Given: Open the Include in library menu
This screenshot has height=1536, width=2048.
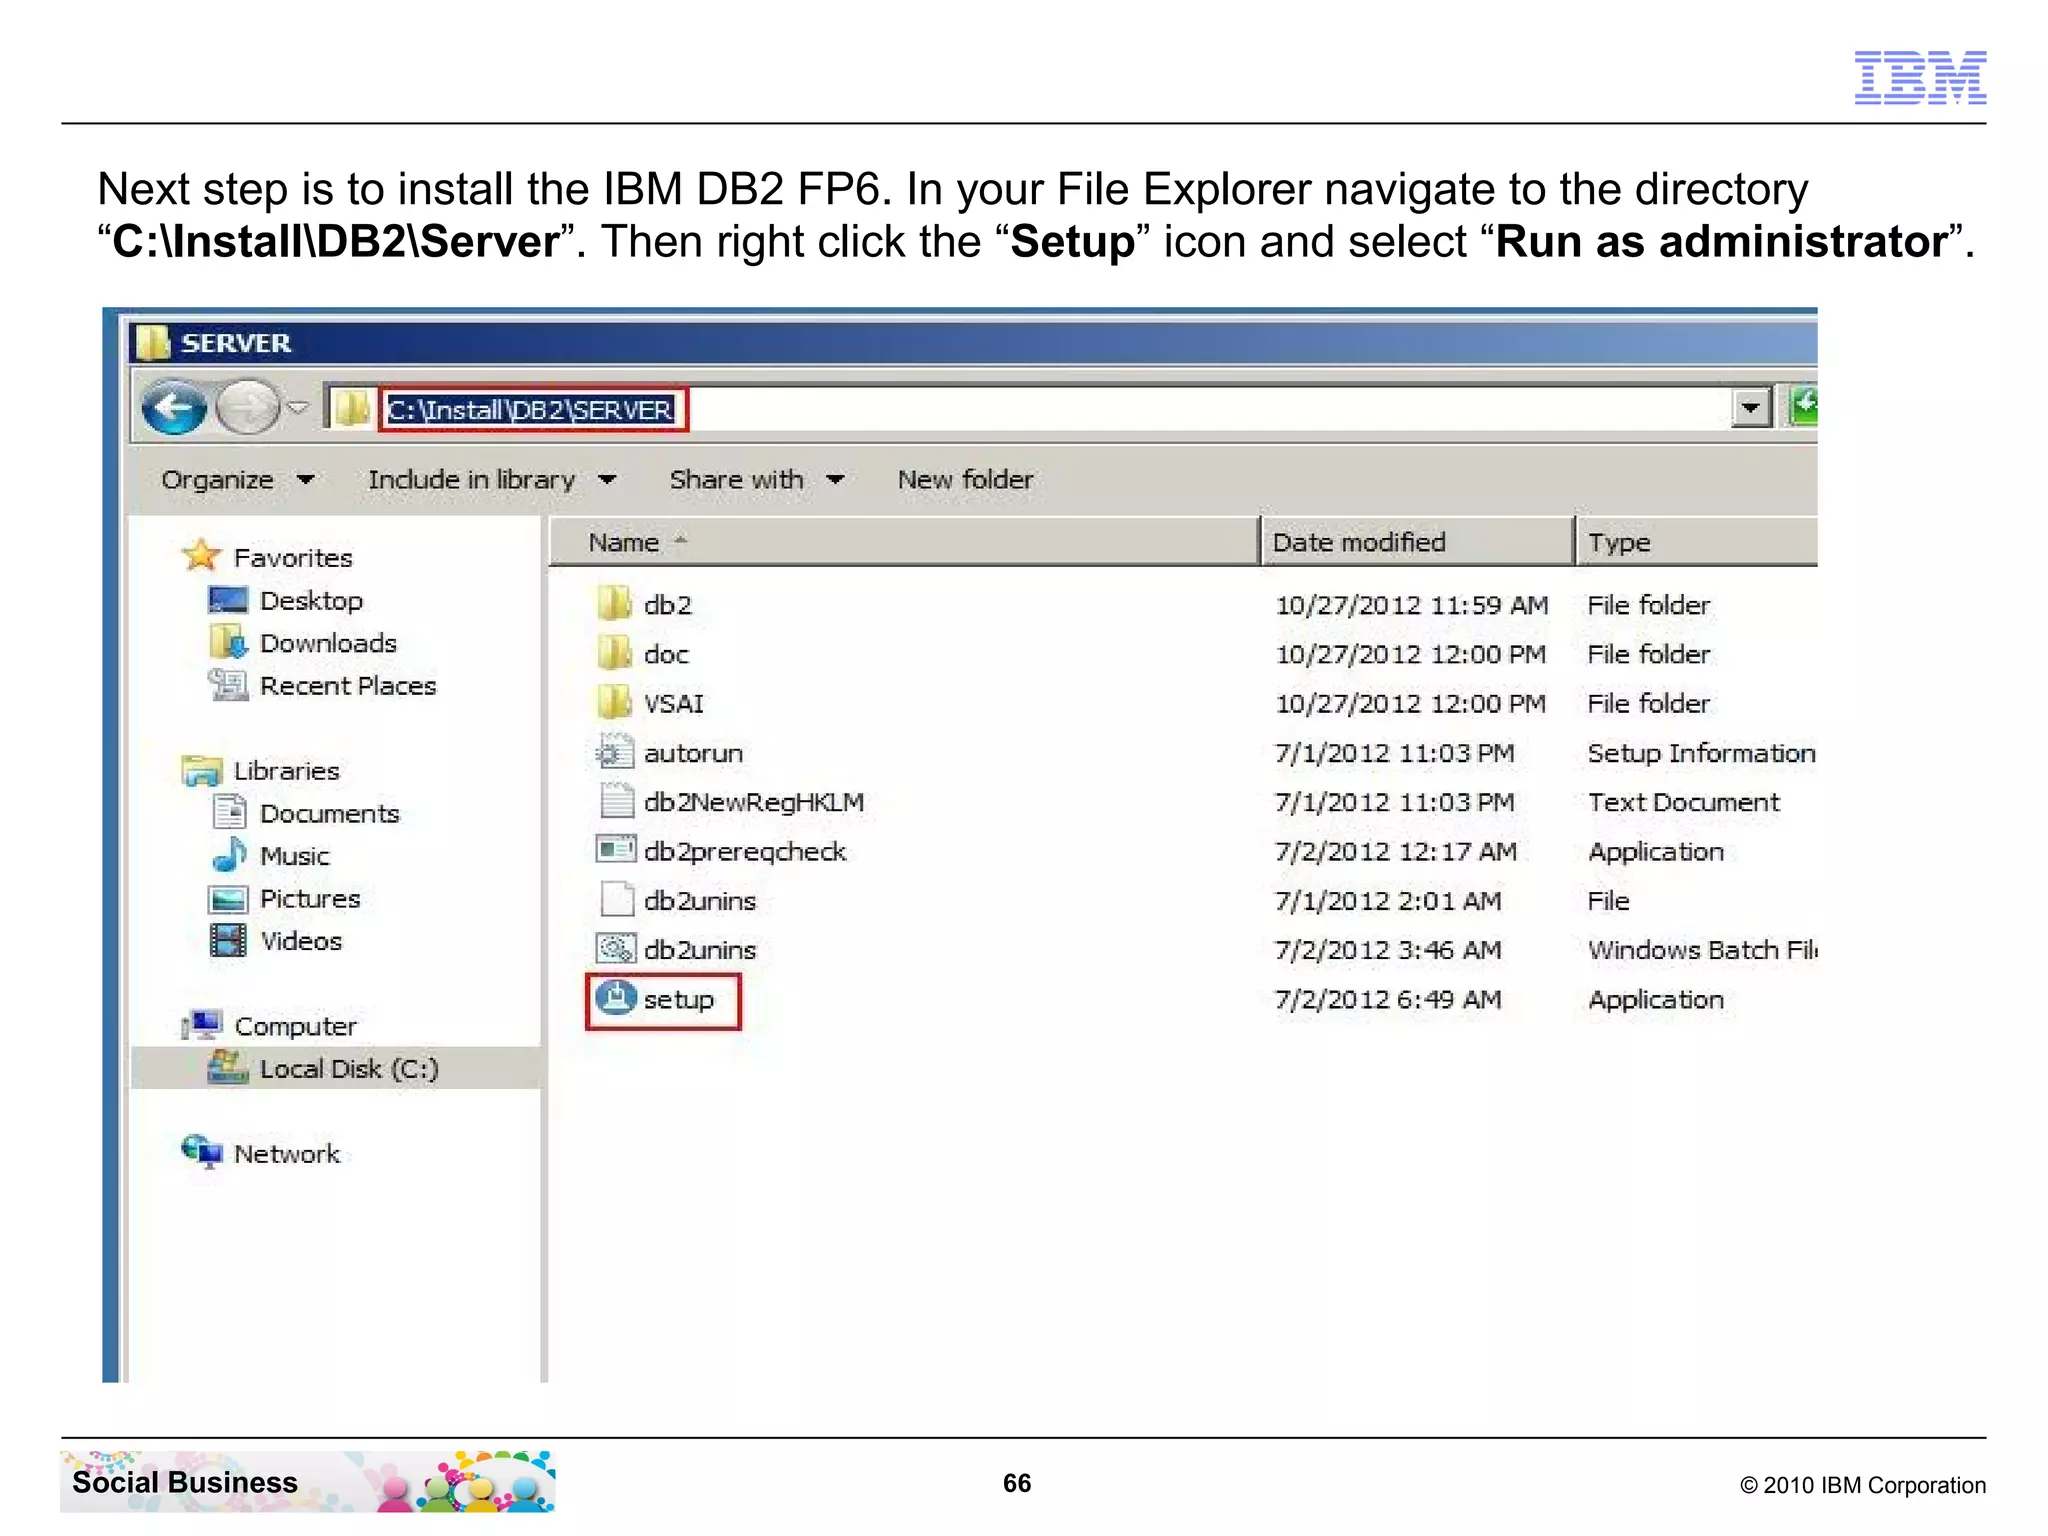Looking at the screenshot, I should (491, 480).
